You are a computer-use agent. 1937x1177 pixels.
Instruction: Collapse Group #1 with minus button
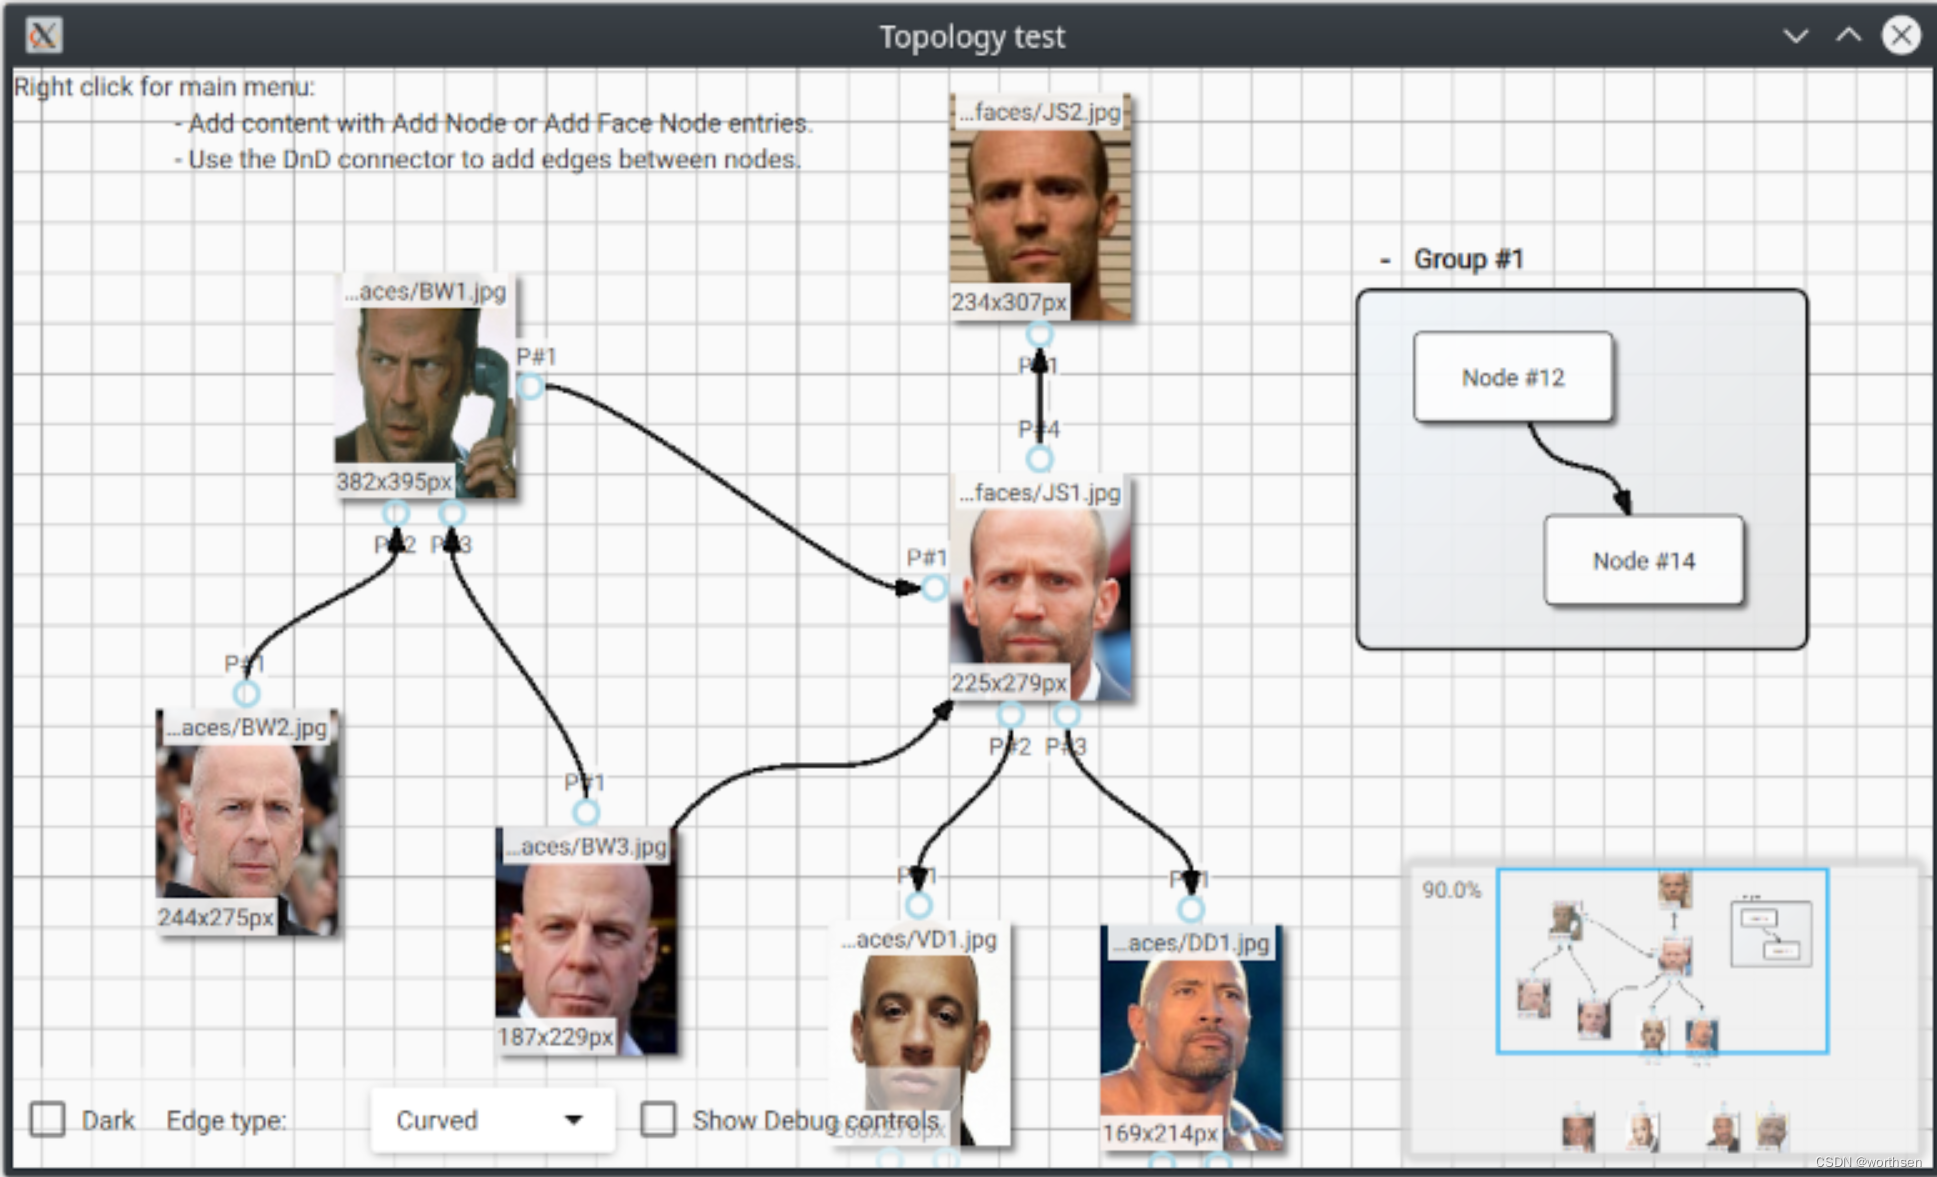1385,260
